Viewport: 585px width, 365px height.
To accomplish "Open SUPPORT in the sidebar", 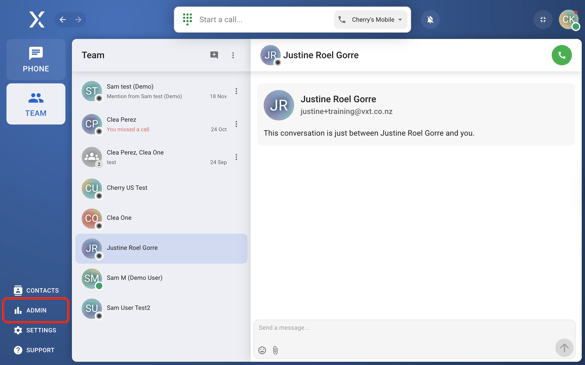I will tap(34, 350).
